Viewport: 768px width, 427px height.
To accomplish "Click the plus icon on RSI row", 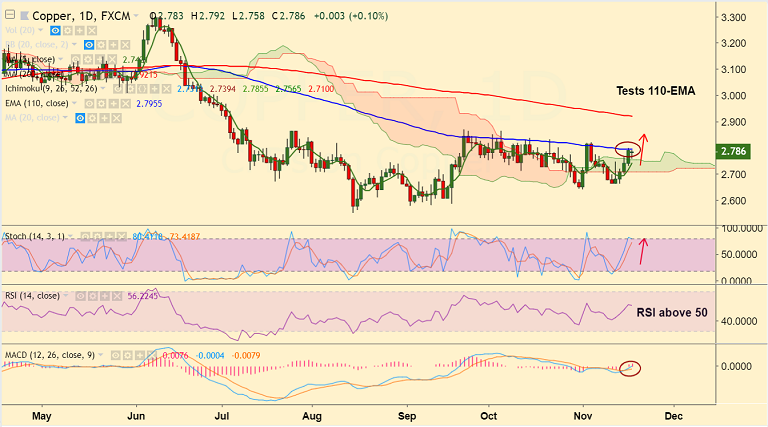I will [105, 296].
